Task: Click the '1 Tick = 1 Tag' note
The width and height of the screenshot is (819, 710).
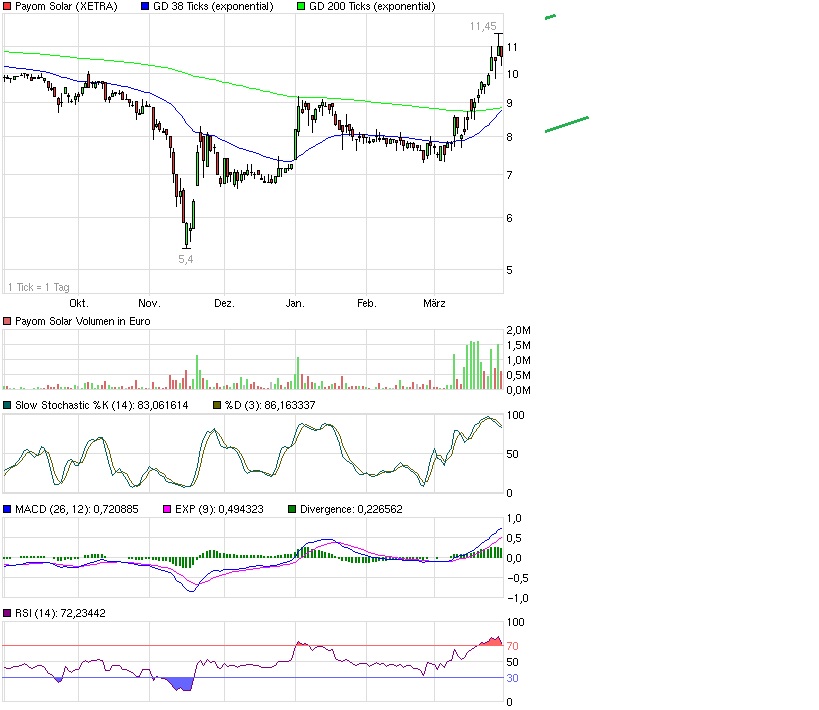Action: click(38, 287)
